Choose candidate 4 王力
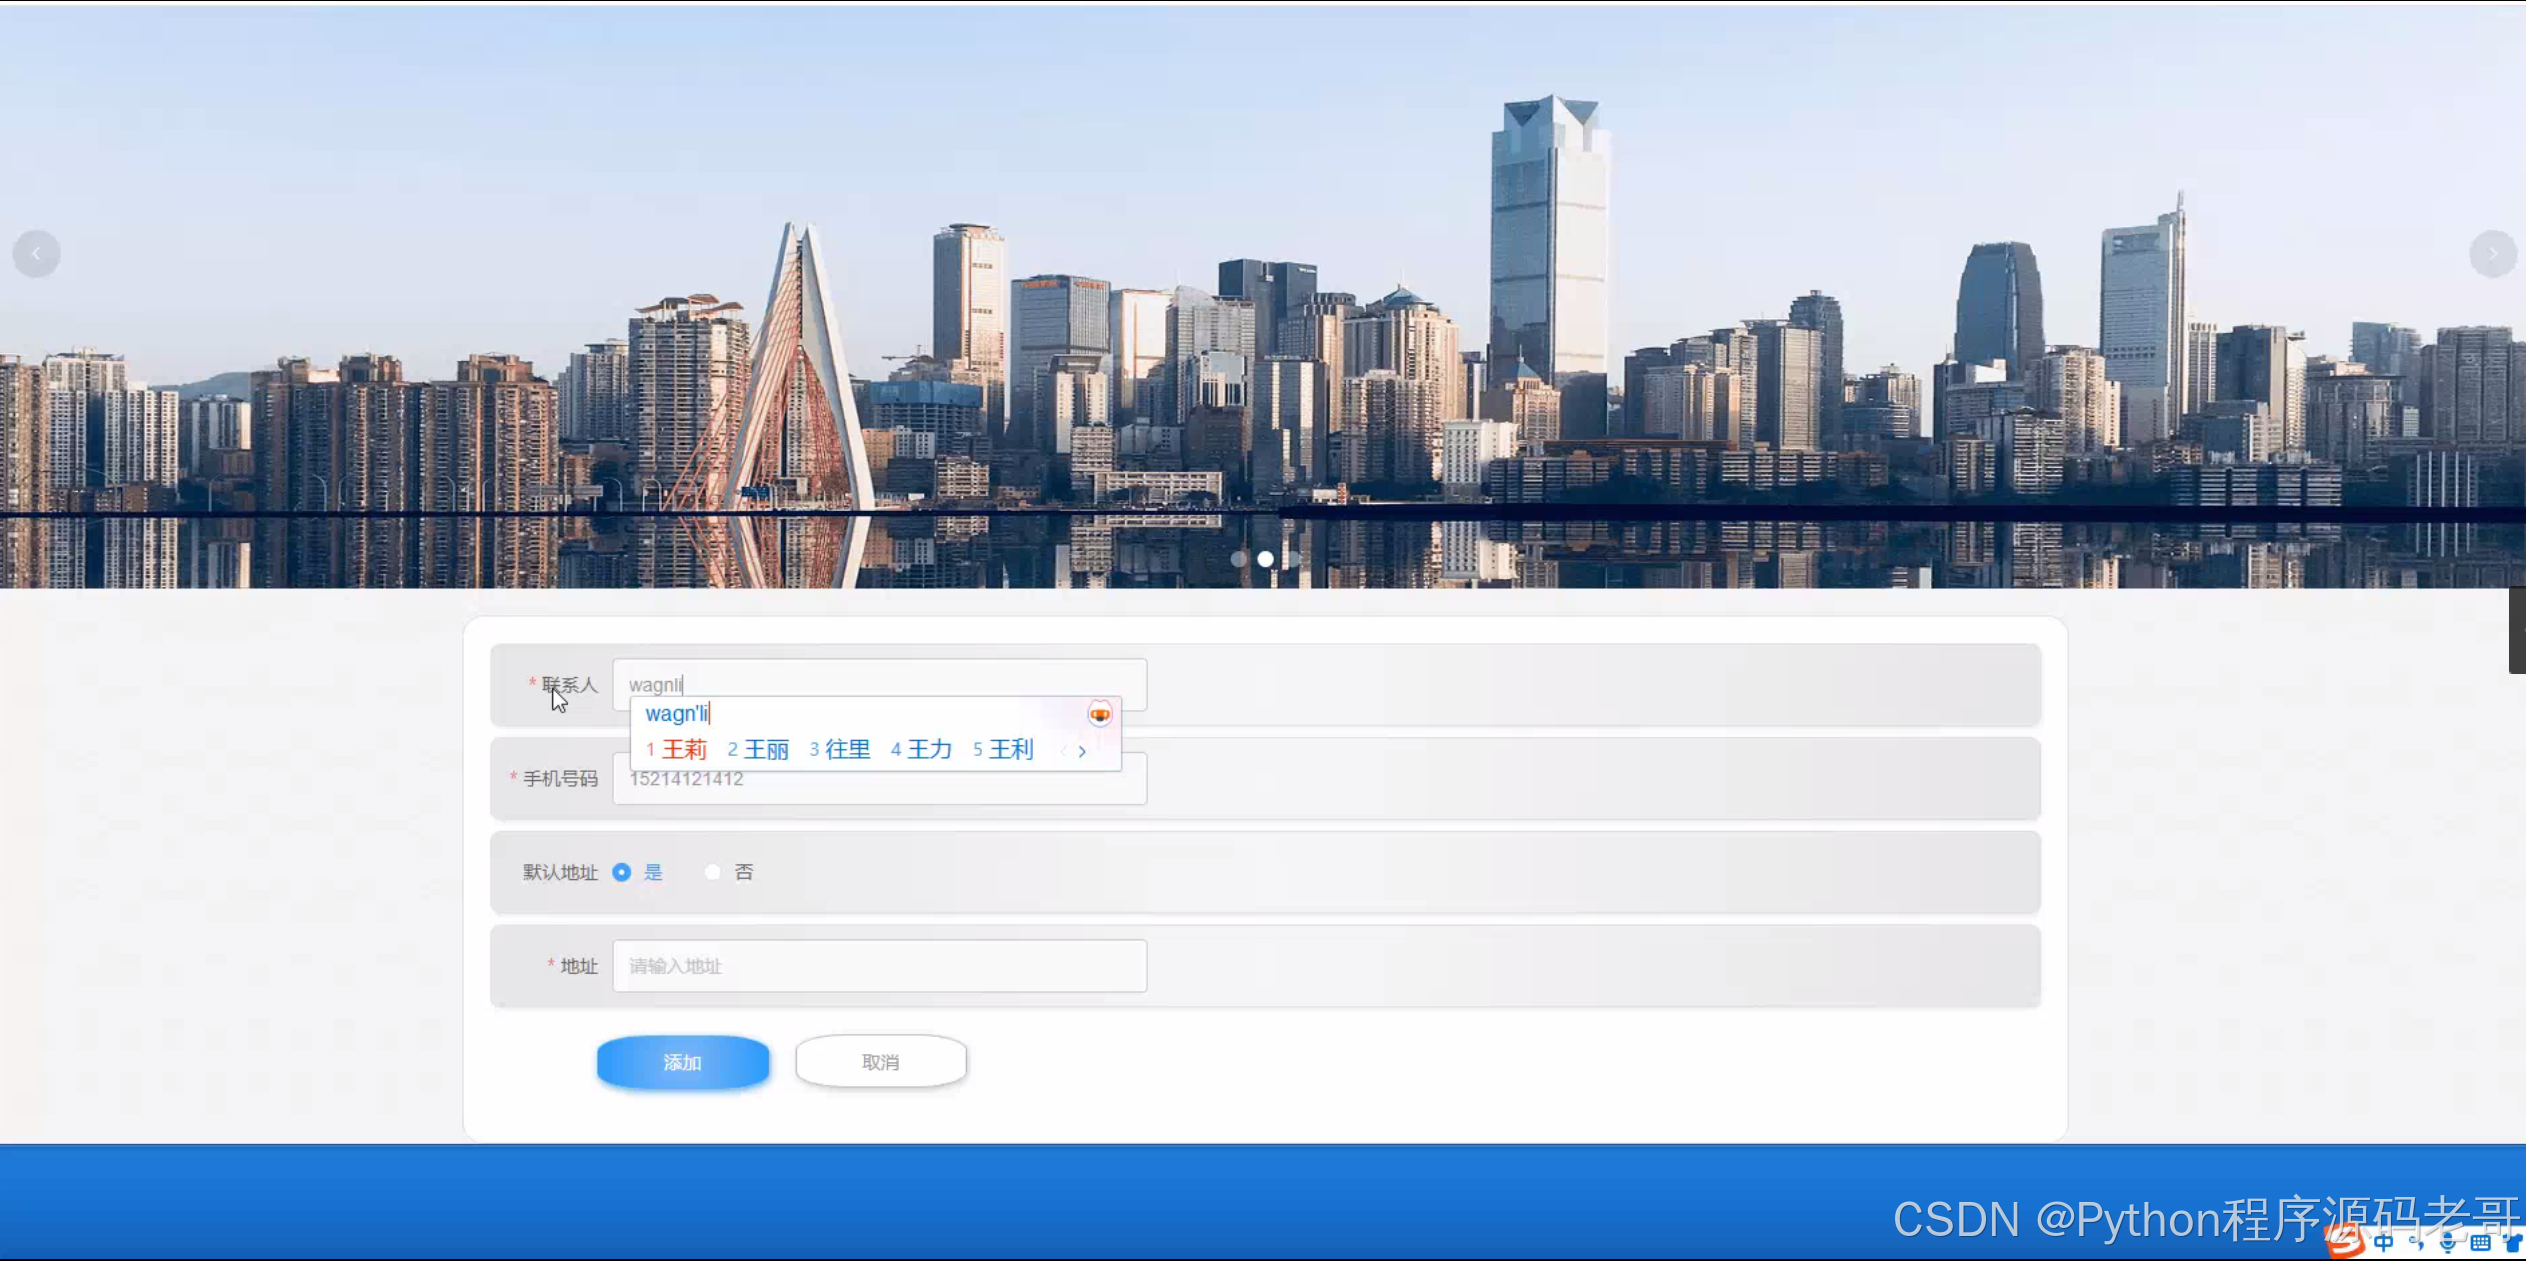Image resolution: width=2526 pixels, height=1261 pixels. pos(928,750)
